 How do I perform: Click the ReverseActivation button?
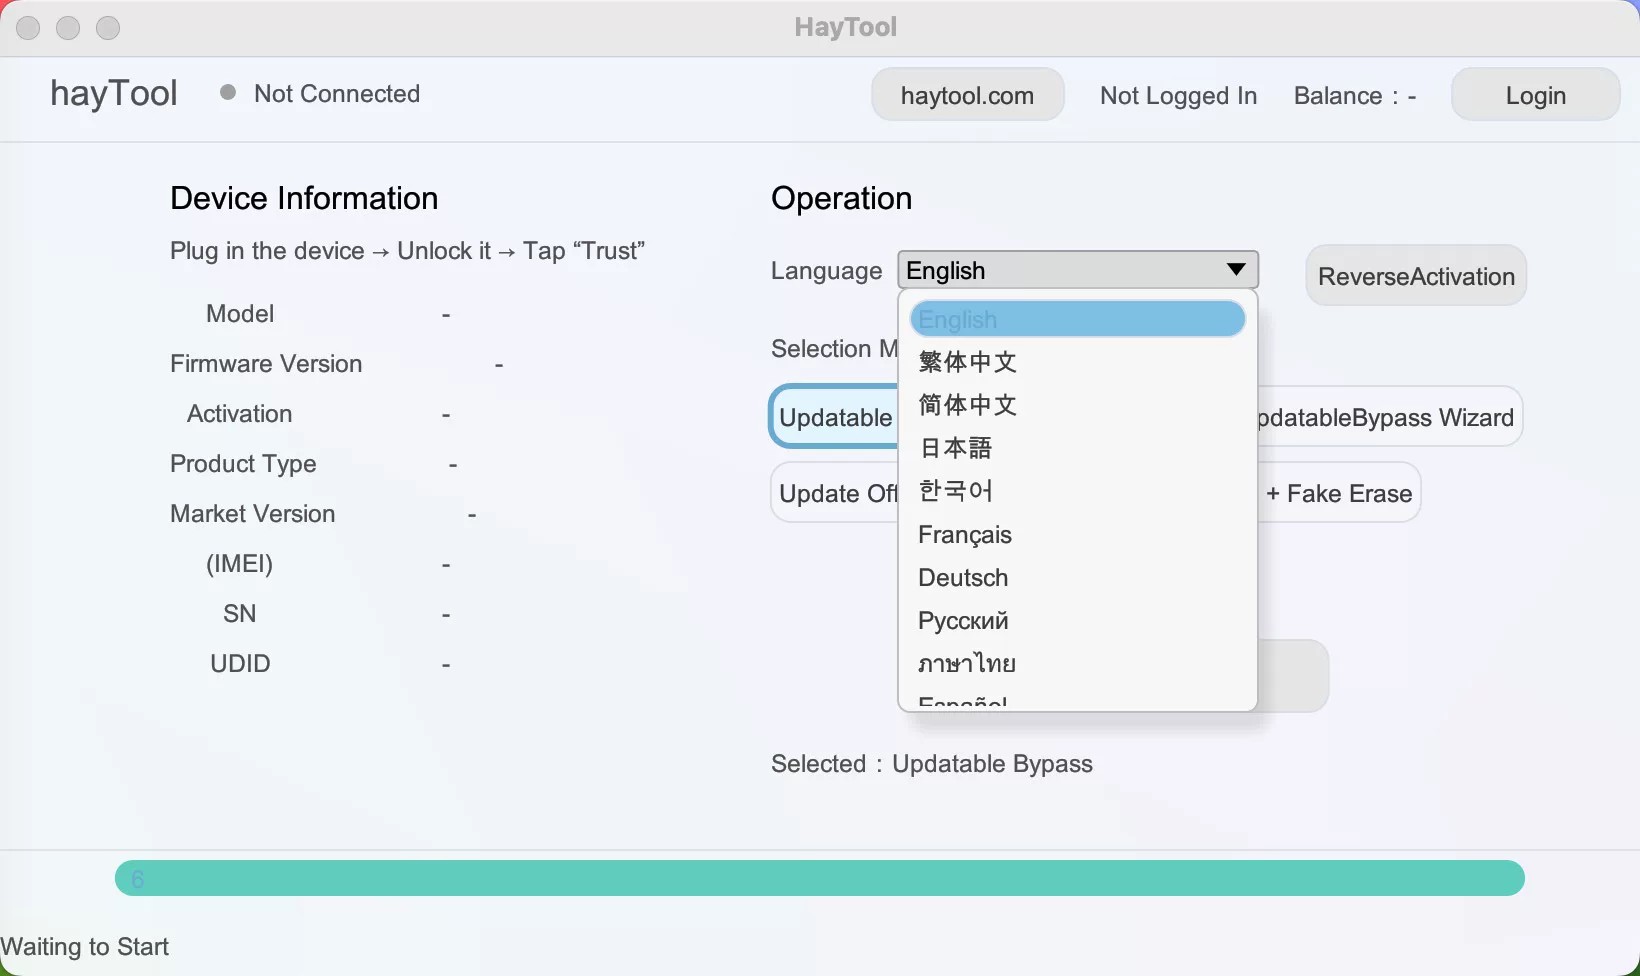(x=1416, y=276)
